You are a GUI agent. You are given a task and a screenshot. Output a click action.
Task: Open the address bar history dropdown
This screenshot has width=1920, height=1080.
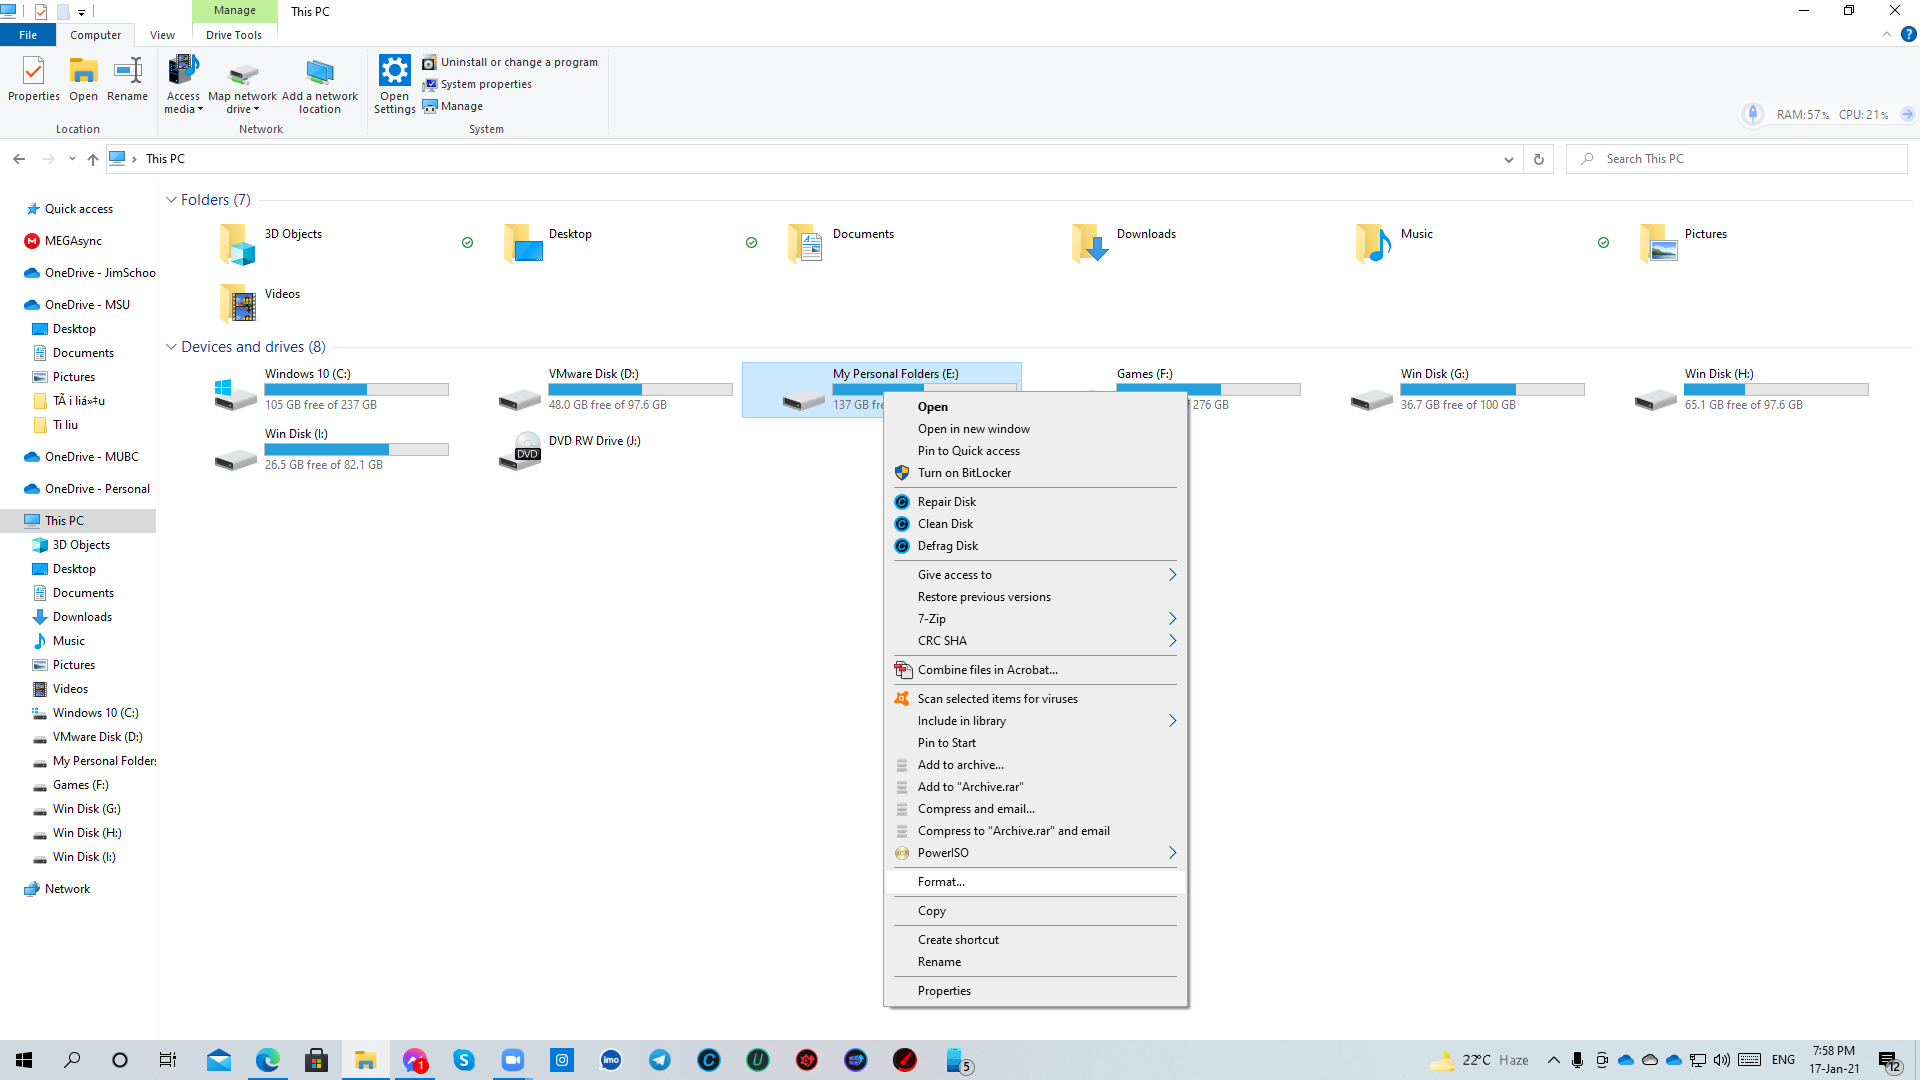(x=1510, y=158)
